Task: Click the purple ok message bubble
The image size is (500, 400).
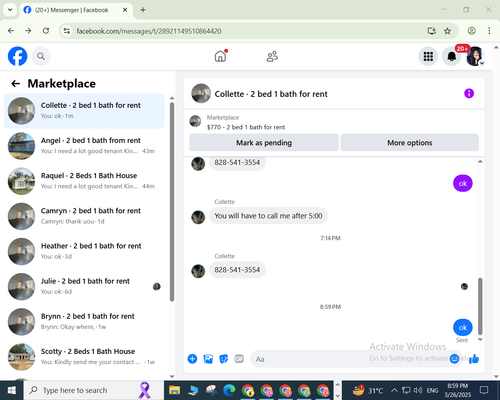Action: pyautogui.click(x=463, y=183)
